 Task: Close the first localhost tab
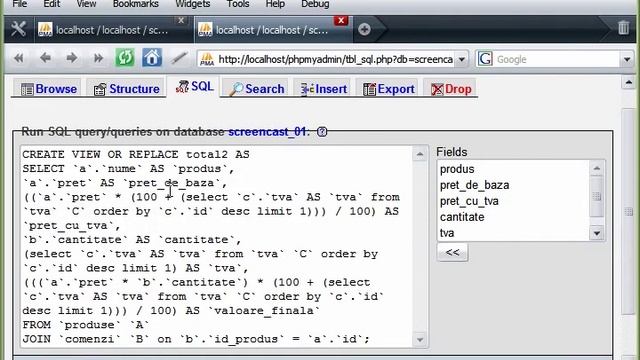(x=181, y=20)
